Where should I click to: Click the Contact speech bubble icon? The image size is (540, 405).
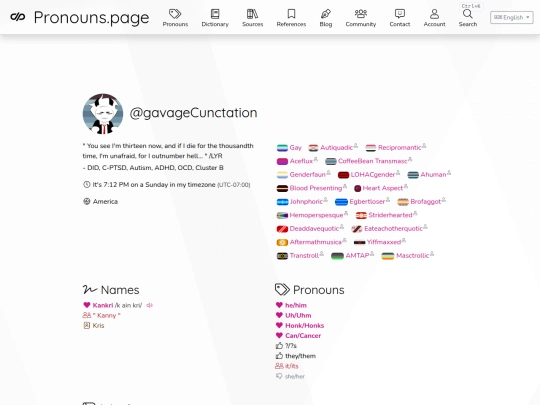(400, 14)
